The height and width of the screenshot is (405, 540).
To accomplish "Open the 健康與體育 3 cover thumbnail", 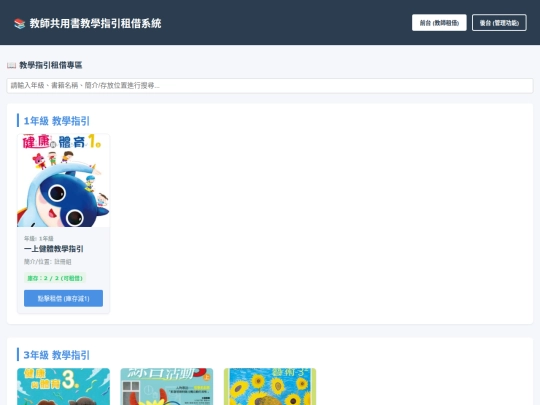I will tap(63, 386).
